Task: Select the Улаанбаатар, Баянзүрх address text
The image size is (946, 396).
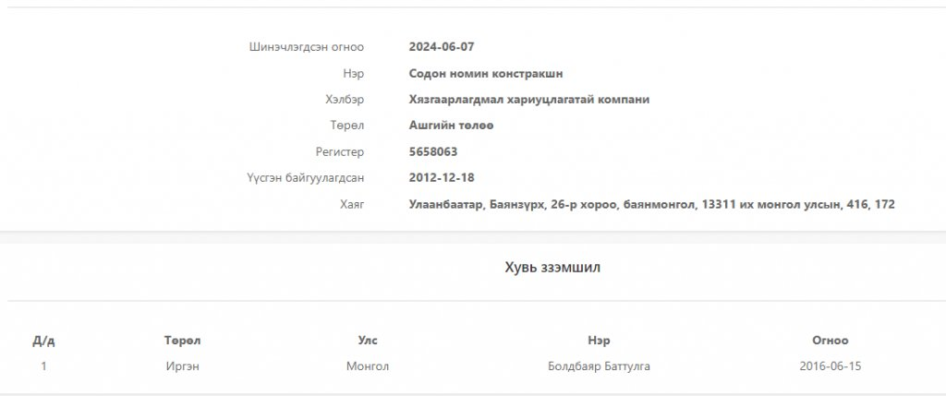Action: point(652,205)
